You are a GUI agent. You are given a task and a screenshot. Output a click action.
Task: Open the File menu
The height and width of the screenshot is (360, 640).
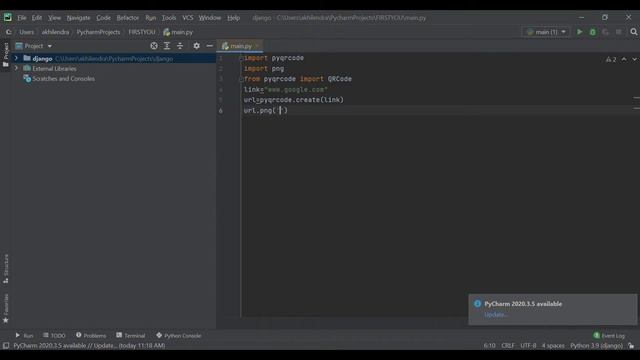pyautogui.click(x=22, y=18)
